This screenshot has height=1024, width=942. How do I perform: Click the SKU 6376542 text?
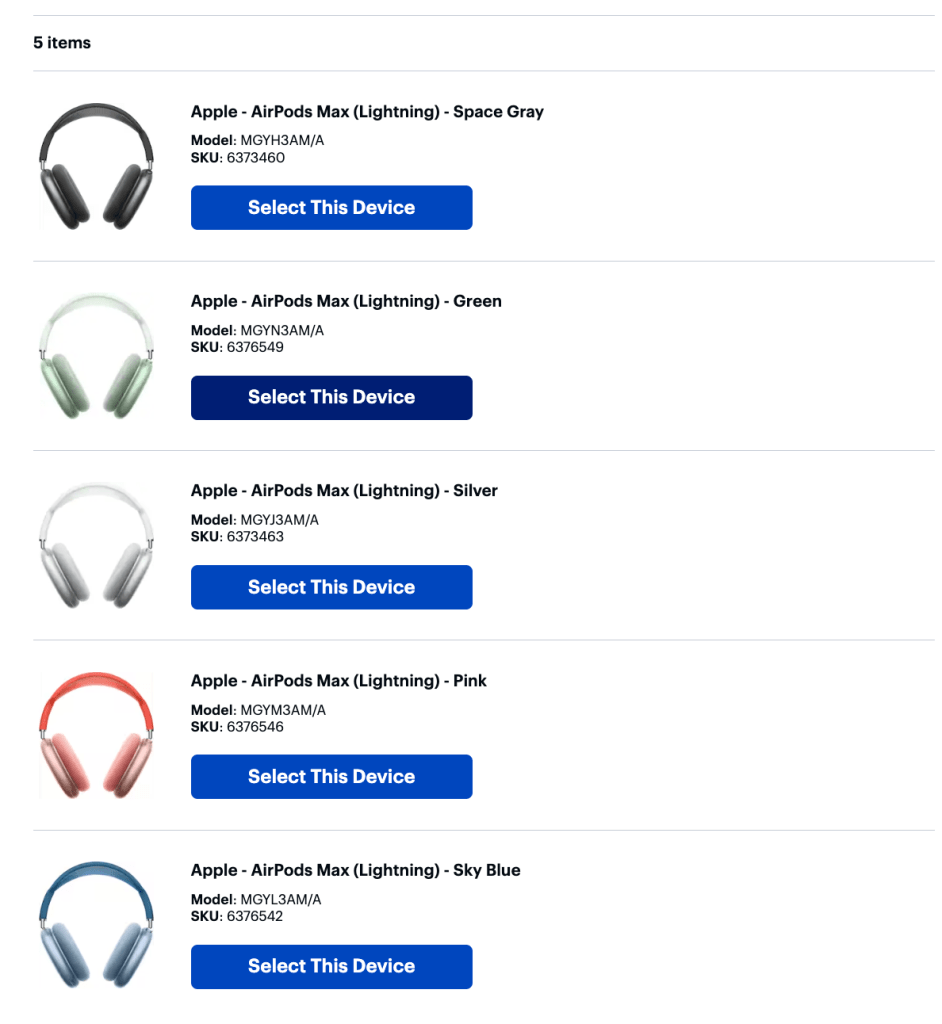[x=255, y=916]
